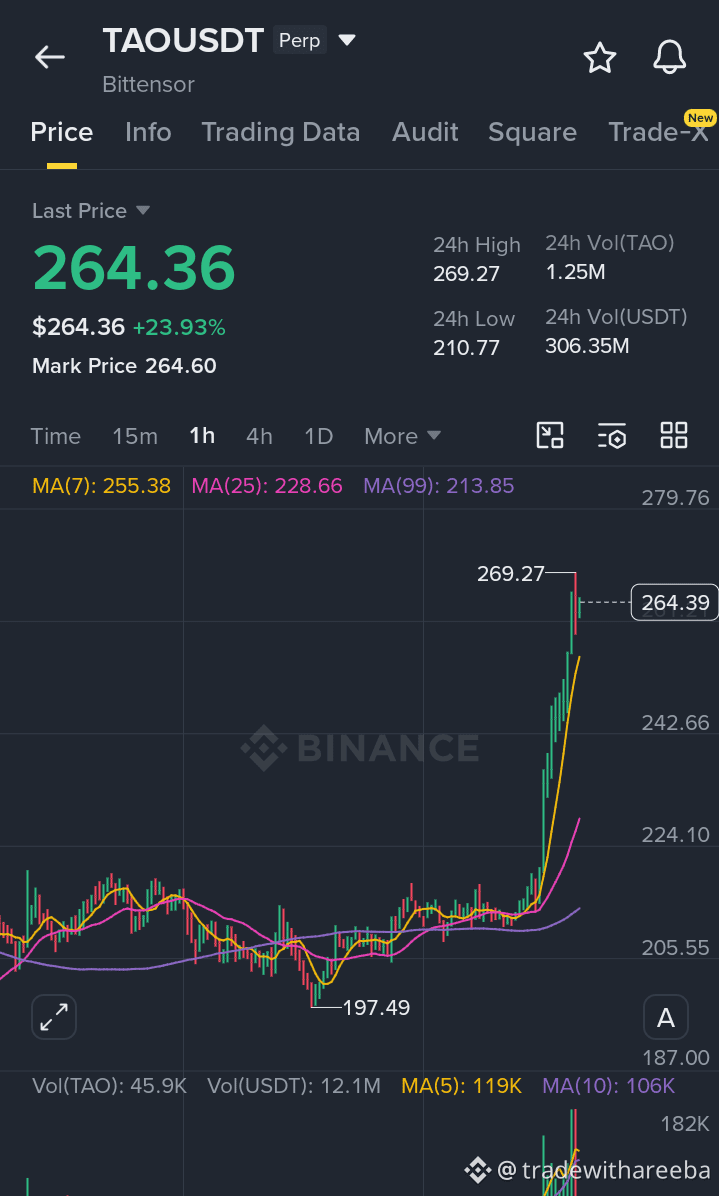Select the 4h chart interval
The image size is (719, 1196).
coord(259,436)
